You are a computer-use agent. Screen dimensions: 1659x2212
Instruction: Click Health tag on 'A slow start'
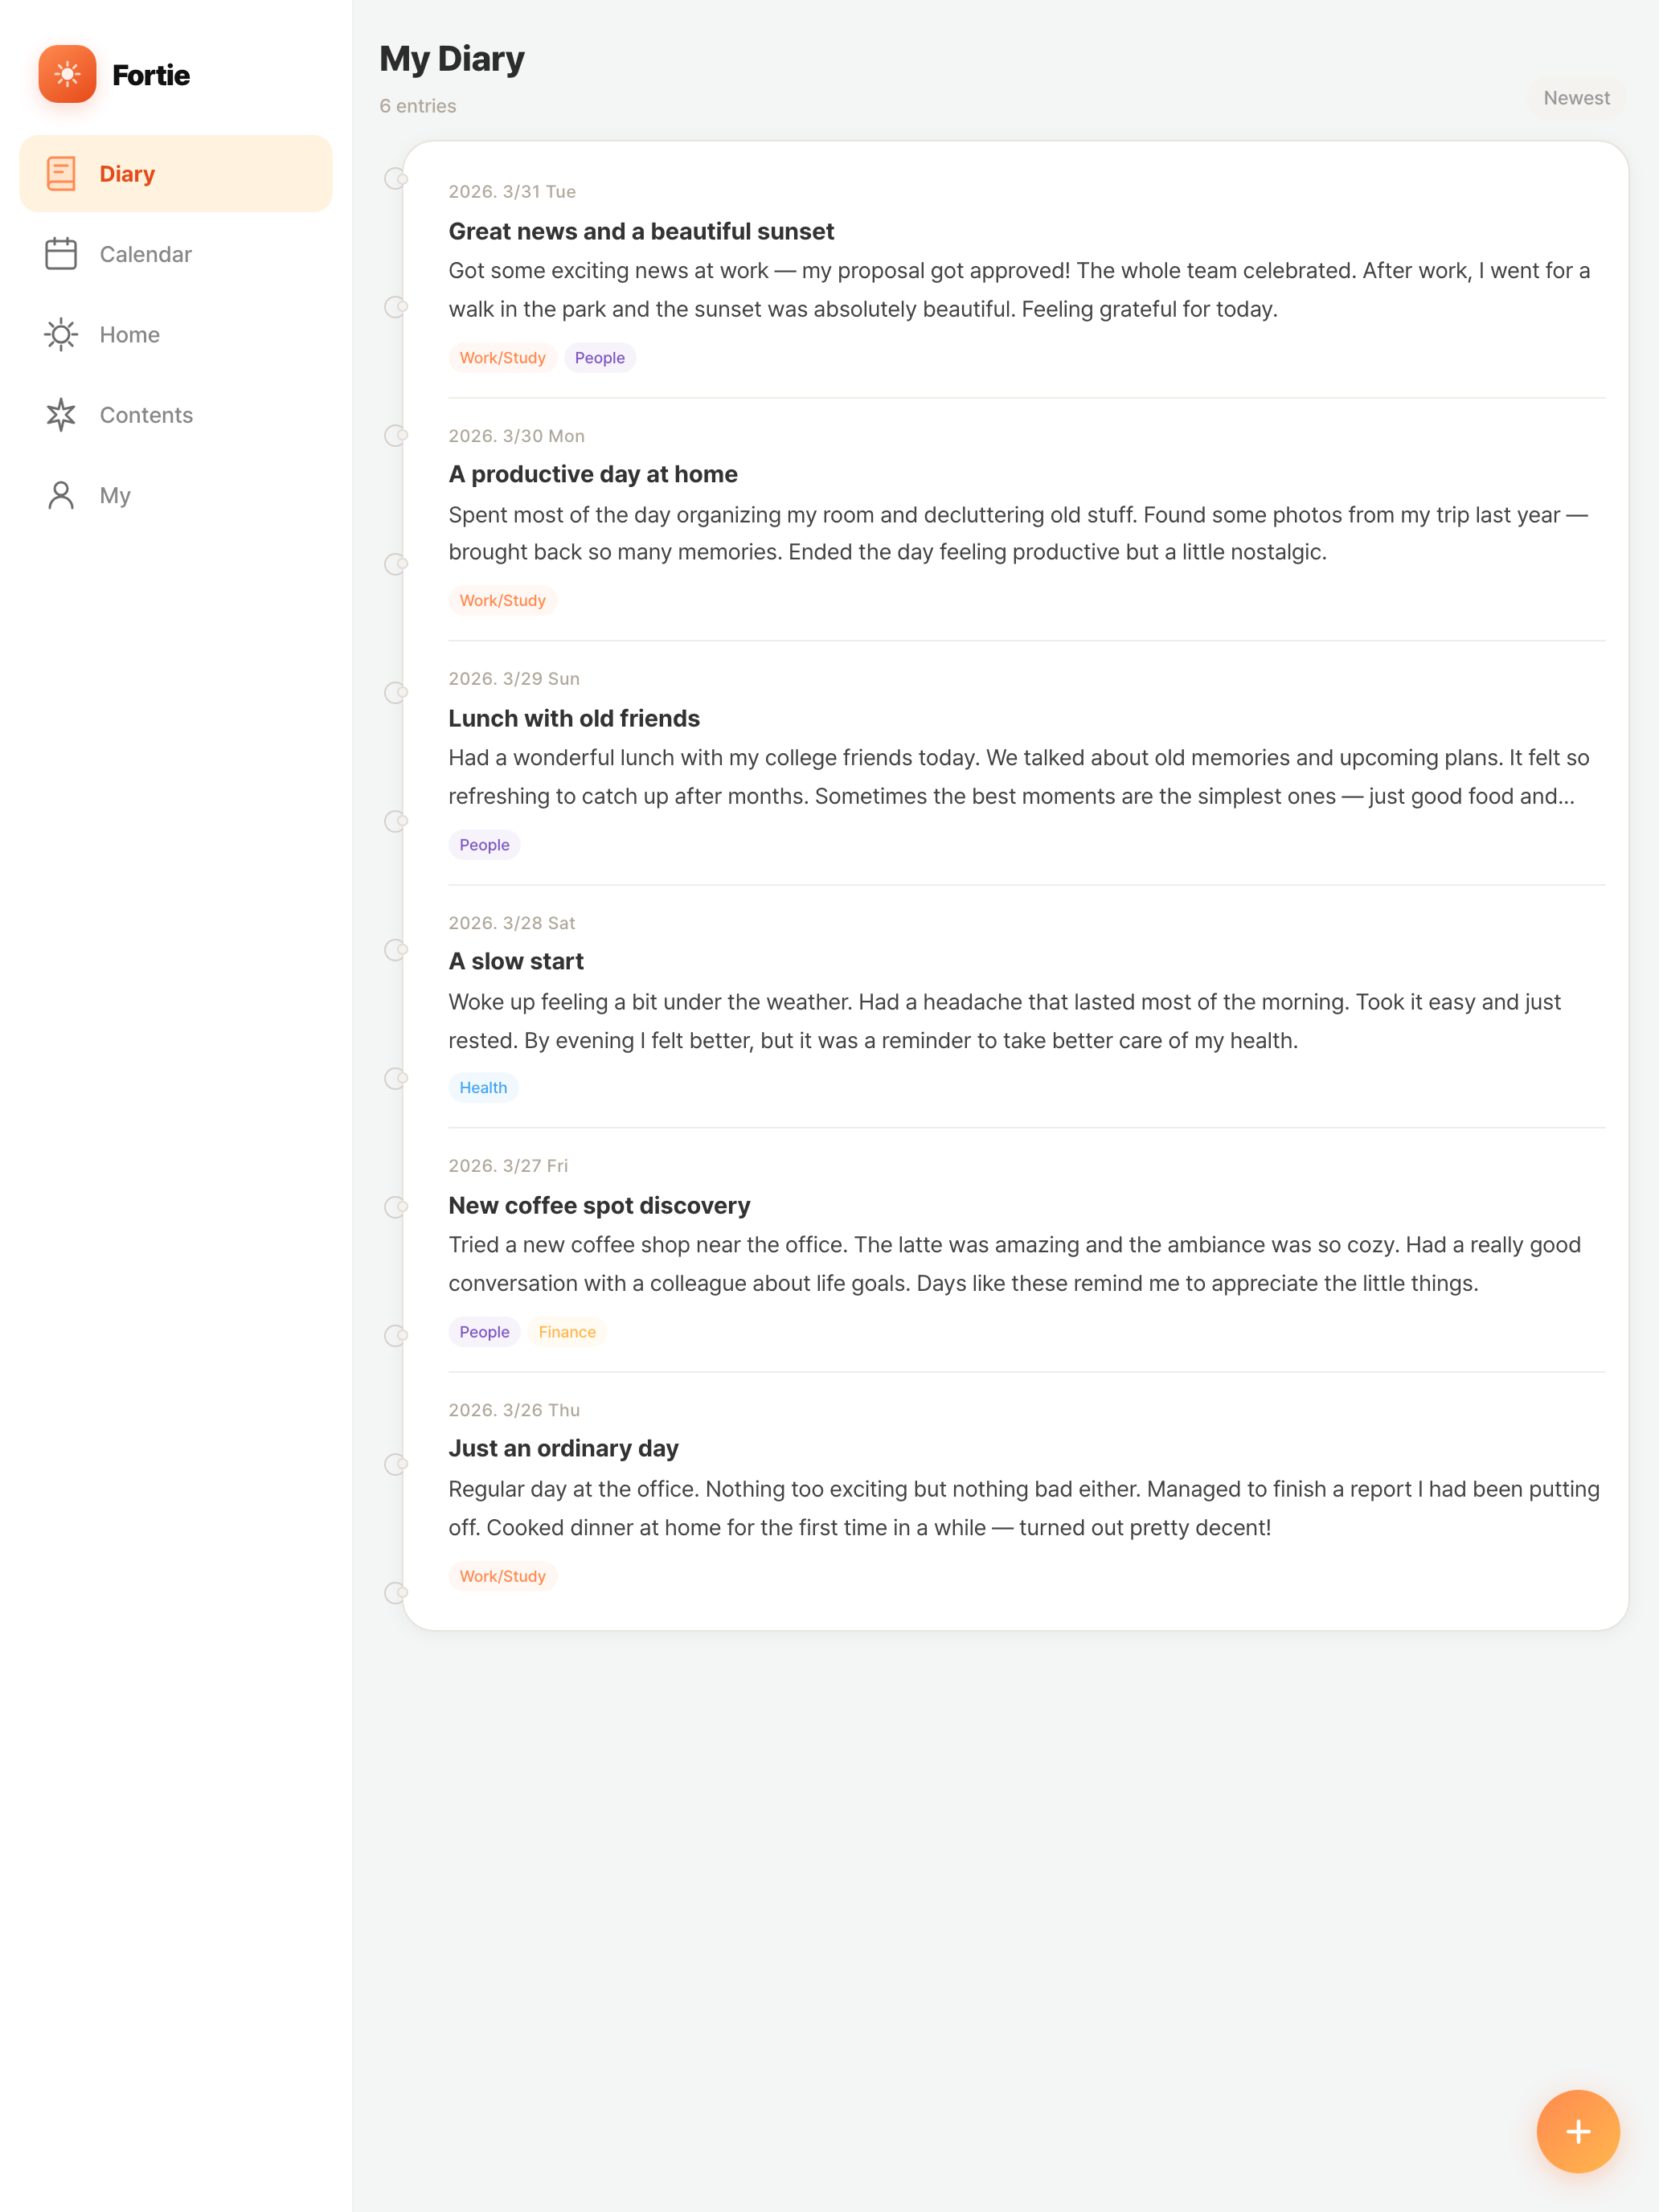(x=483, y=1087)
